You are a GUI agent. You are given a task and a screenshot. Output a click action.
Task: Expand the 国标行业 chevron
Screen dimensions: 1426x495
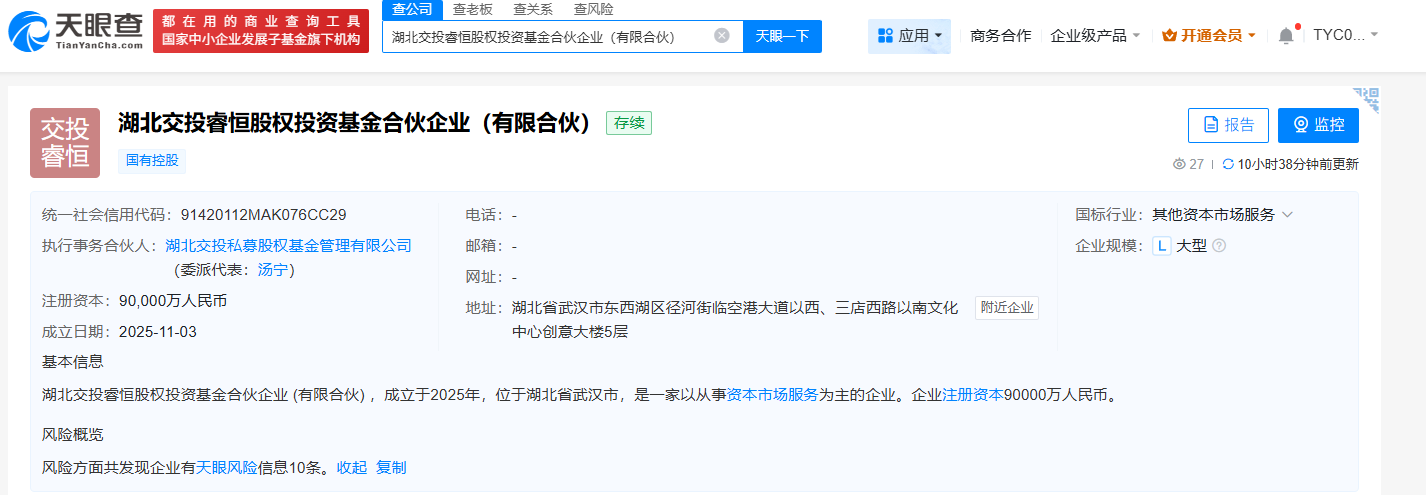(1287, 215)
